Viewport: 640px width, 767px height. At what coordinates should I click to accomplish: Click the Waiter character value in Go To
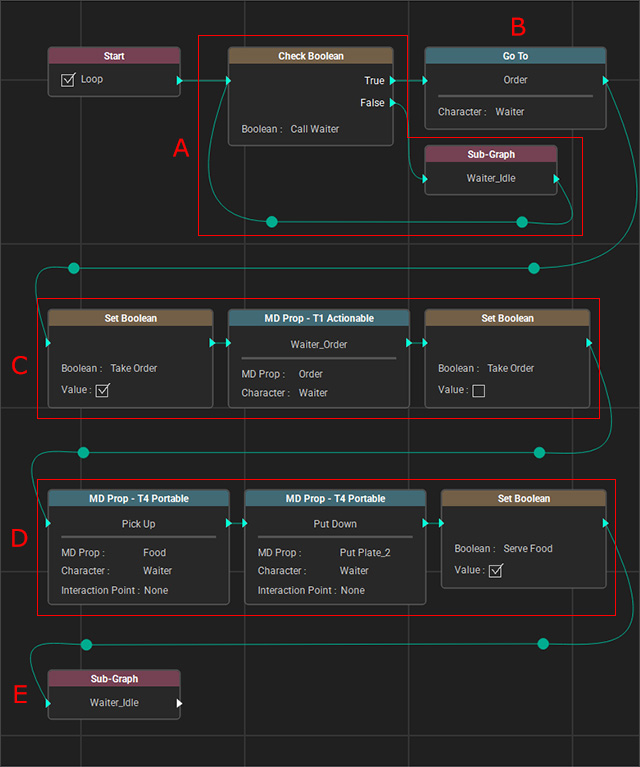coord(509,112)
